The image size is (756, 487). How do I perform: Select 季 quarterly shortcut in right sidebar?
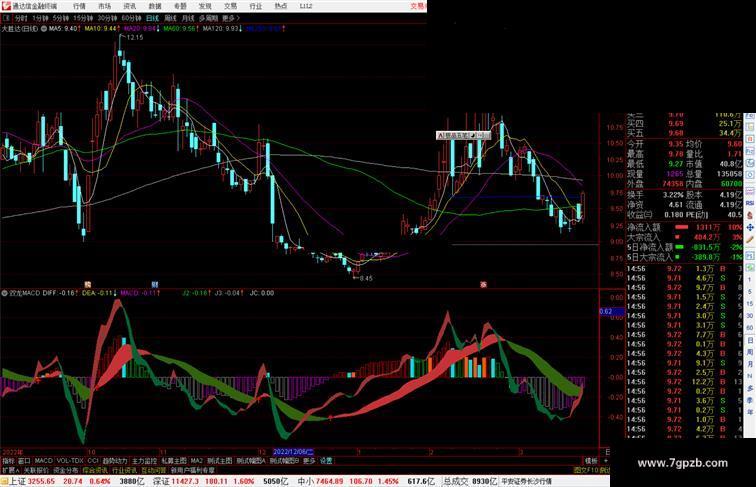(750, 400)
